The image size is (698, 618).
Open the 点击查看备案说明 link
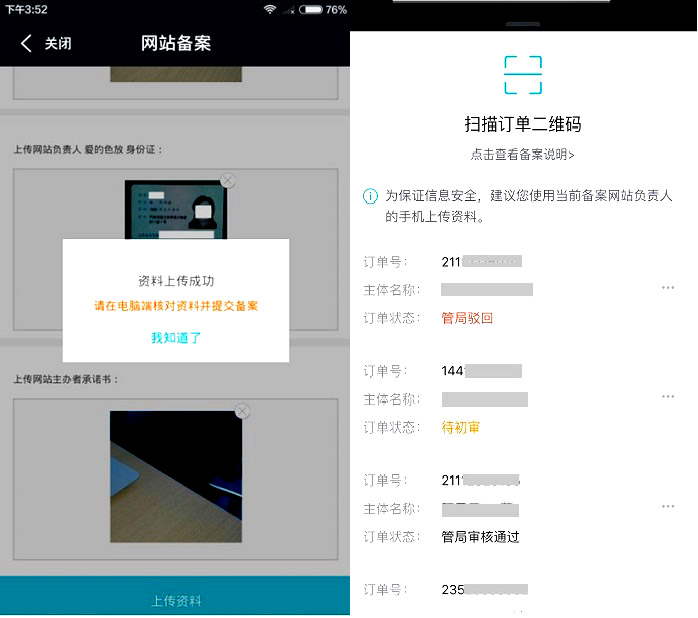point(522,155)
